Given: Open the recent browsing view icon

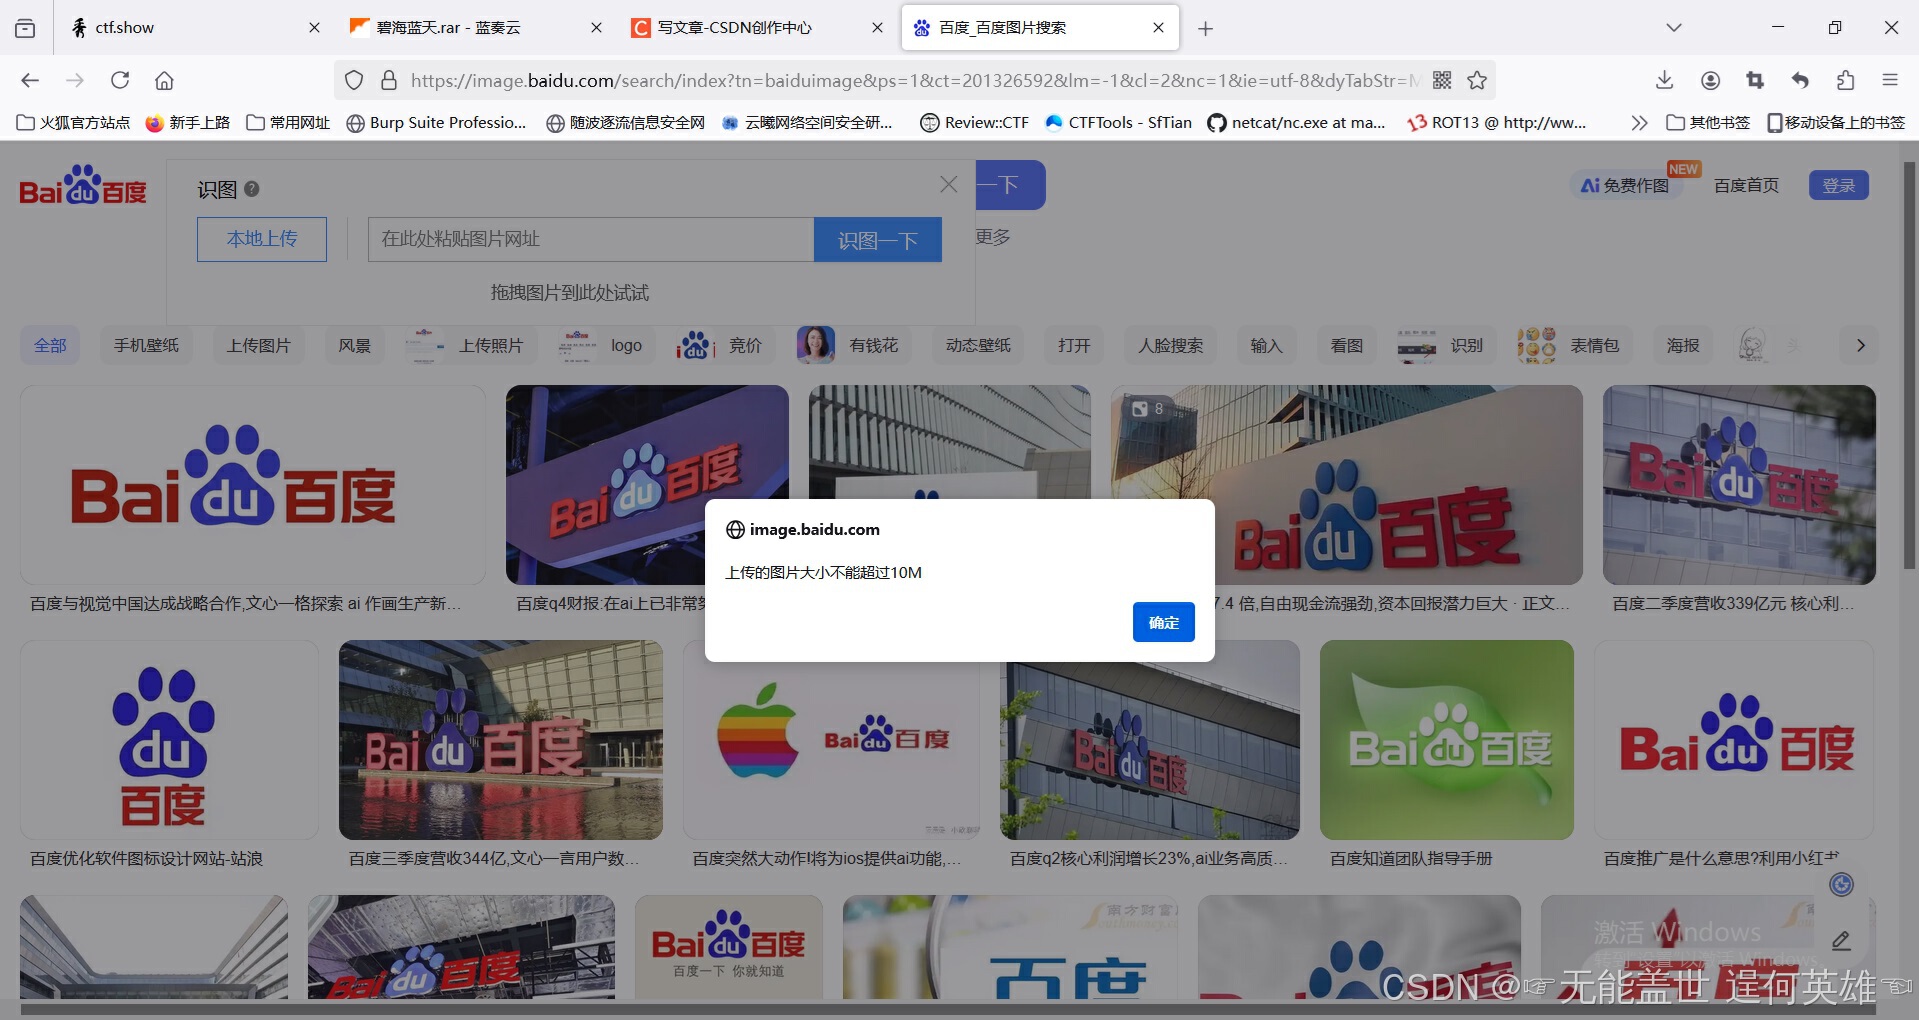Looking at the screenshot, I should point(25,28).
